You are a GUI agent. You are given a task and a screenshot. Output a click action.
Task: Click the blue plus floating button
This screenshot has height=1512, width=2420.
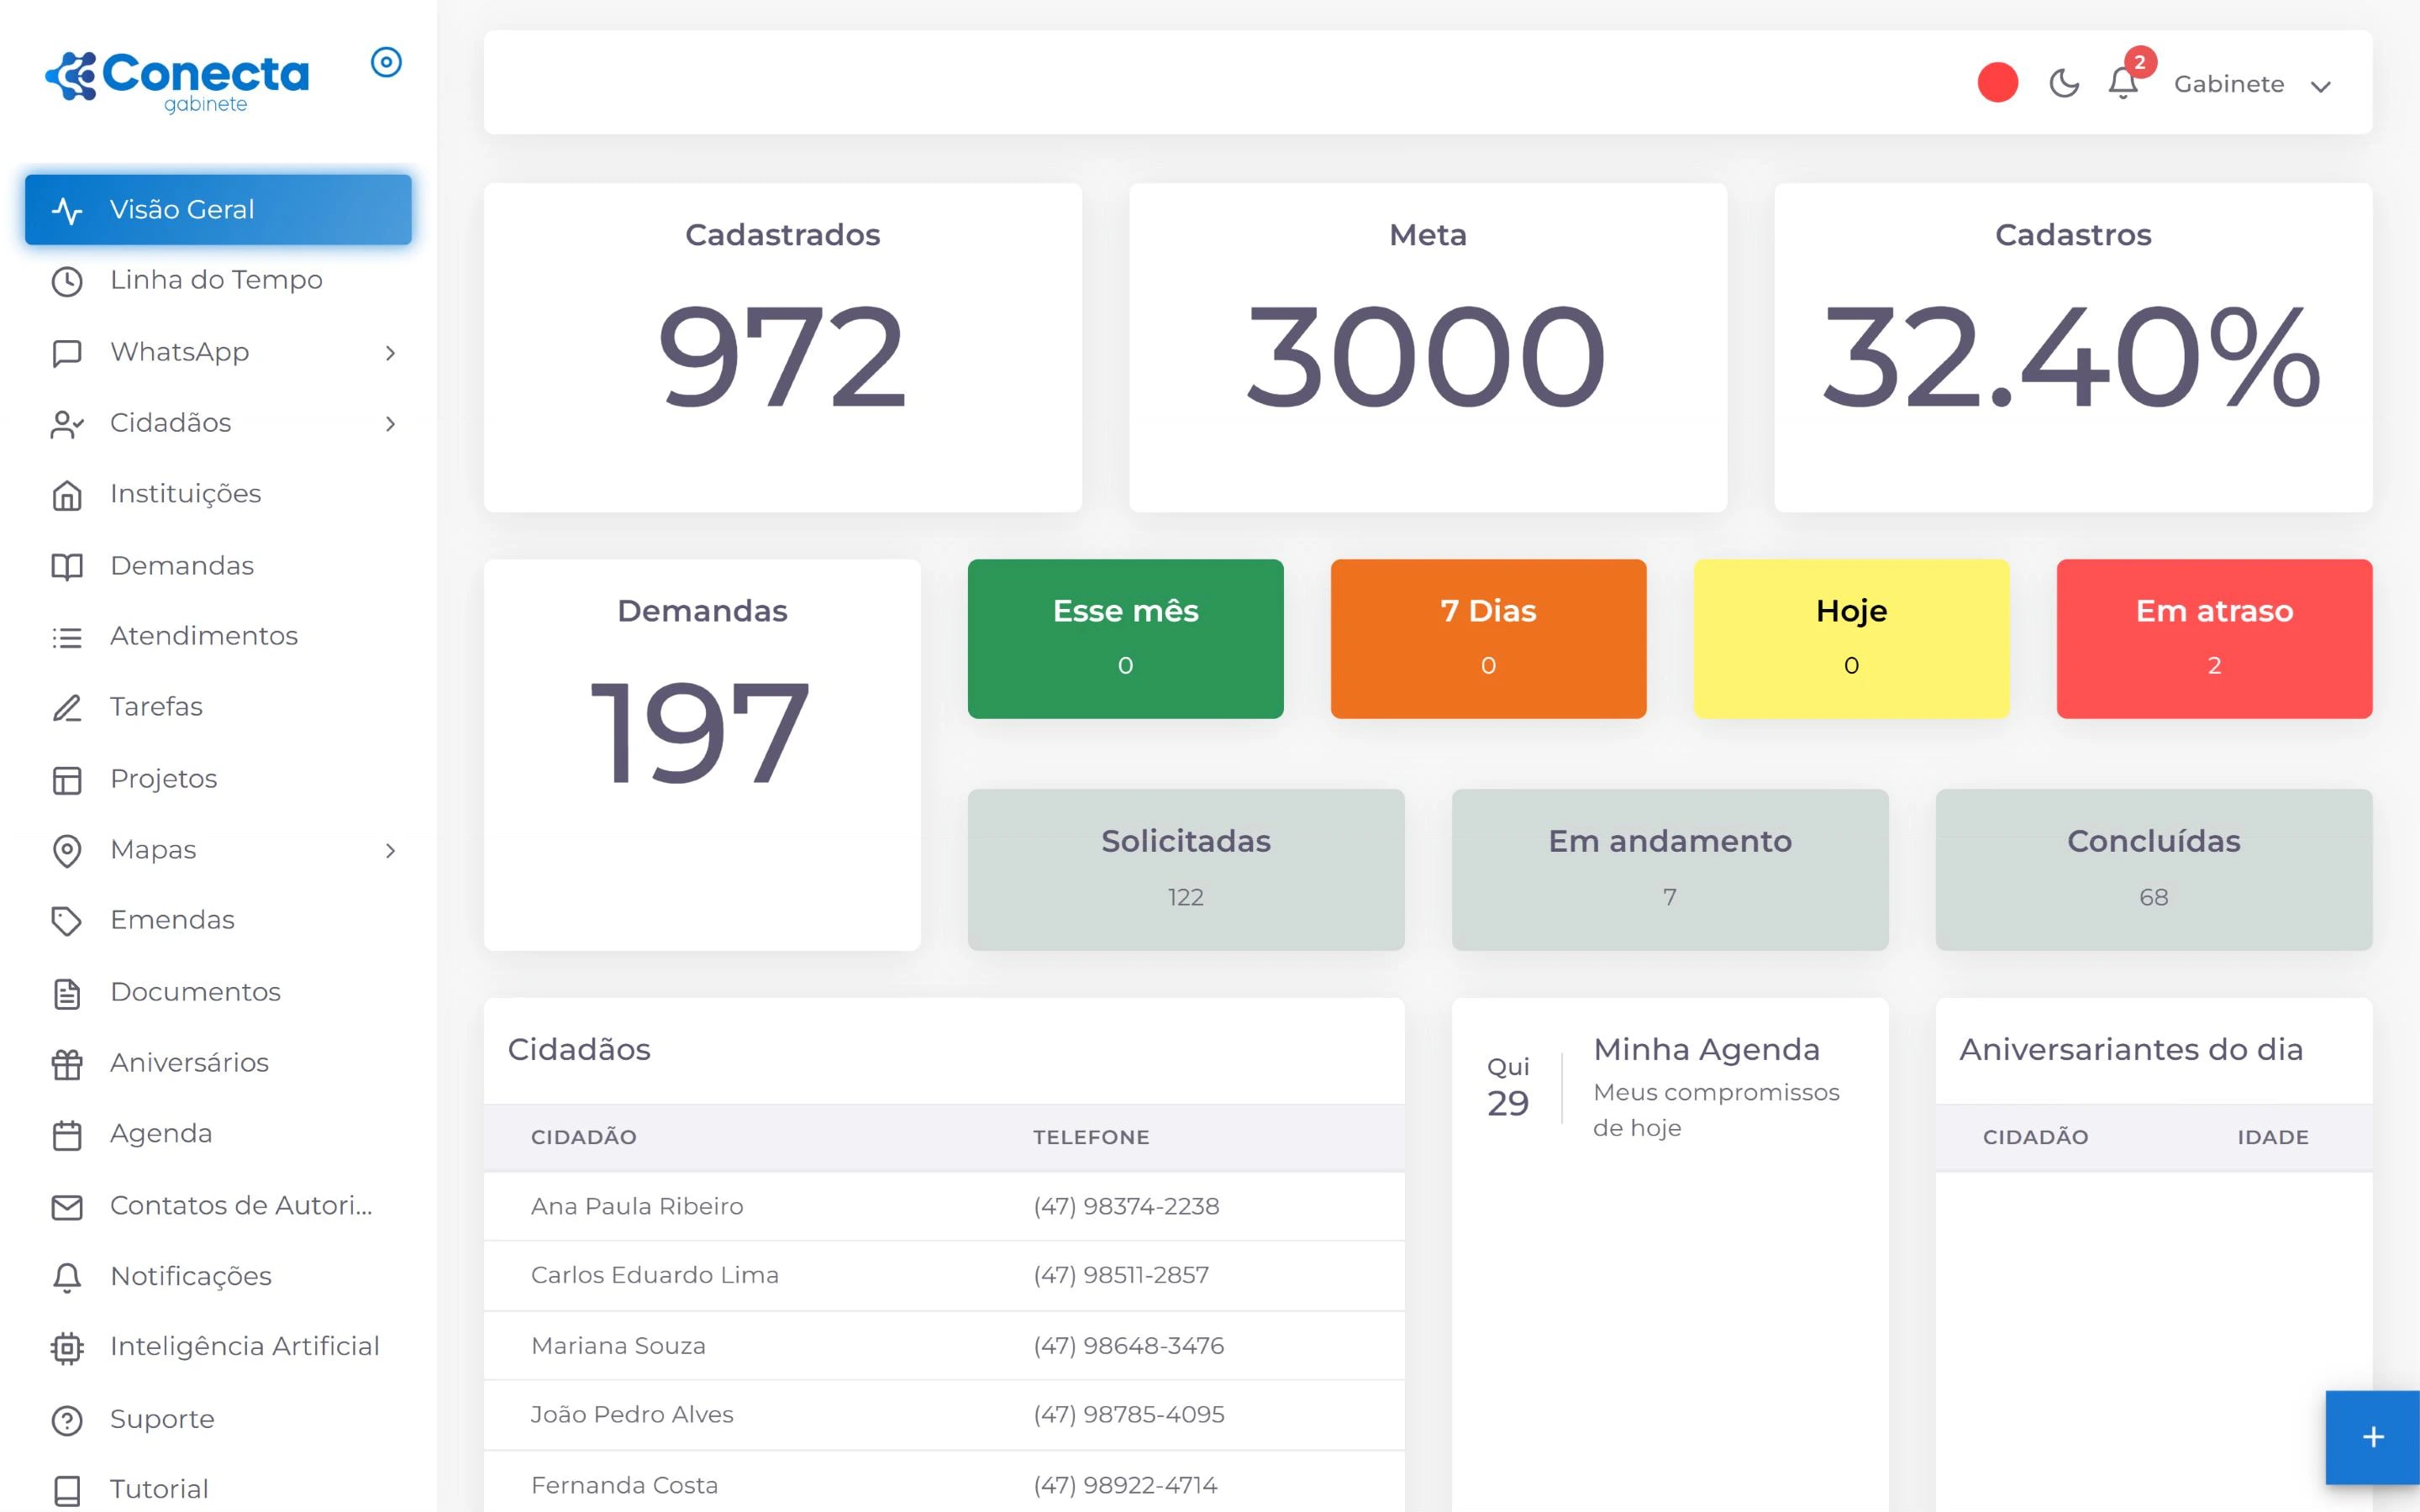(2373, 1437)
